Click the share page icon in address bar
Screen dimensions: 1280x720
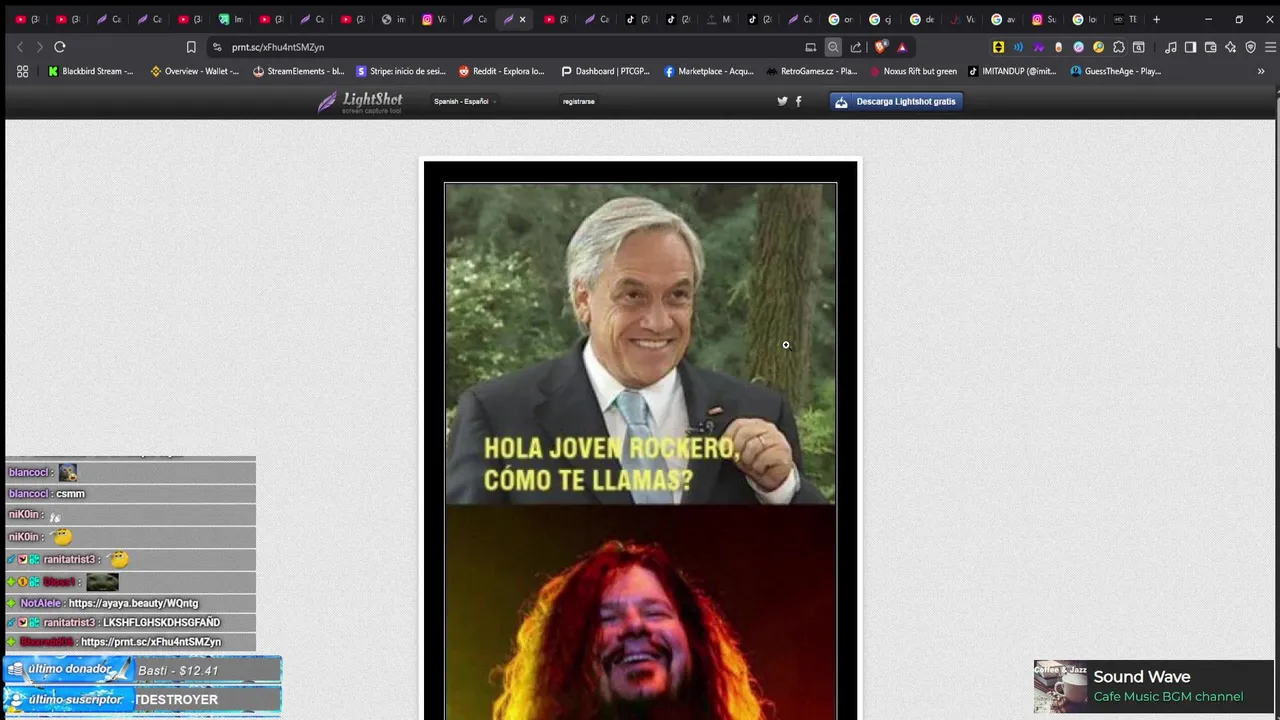coord(856,47)
